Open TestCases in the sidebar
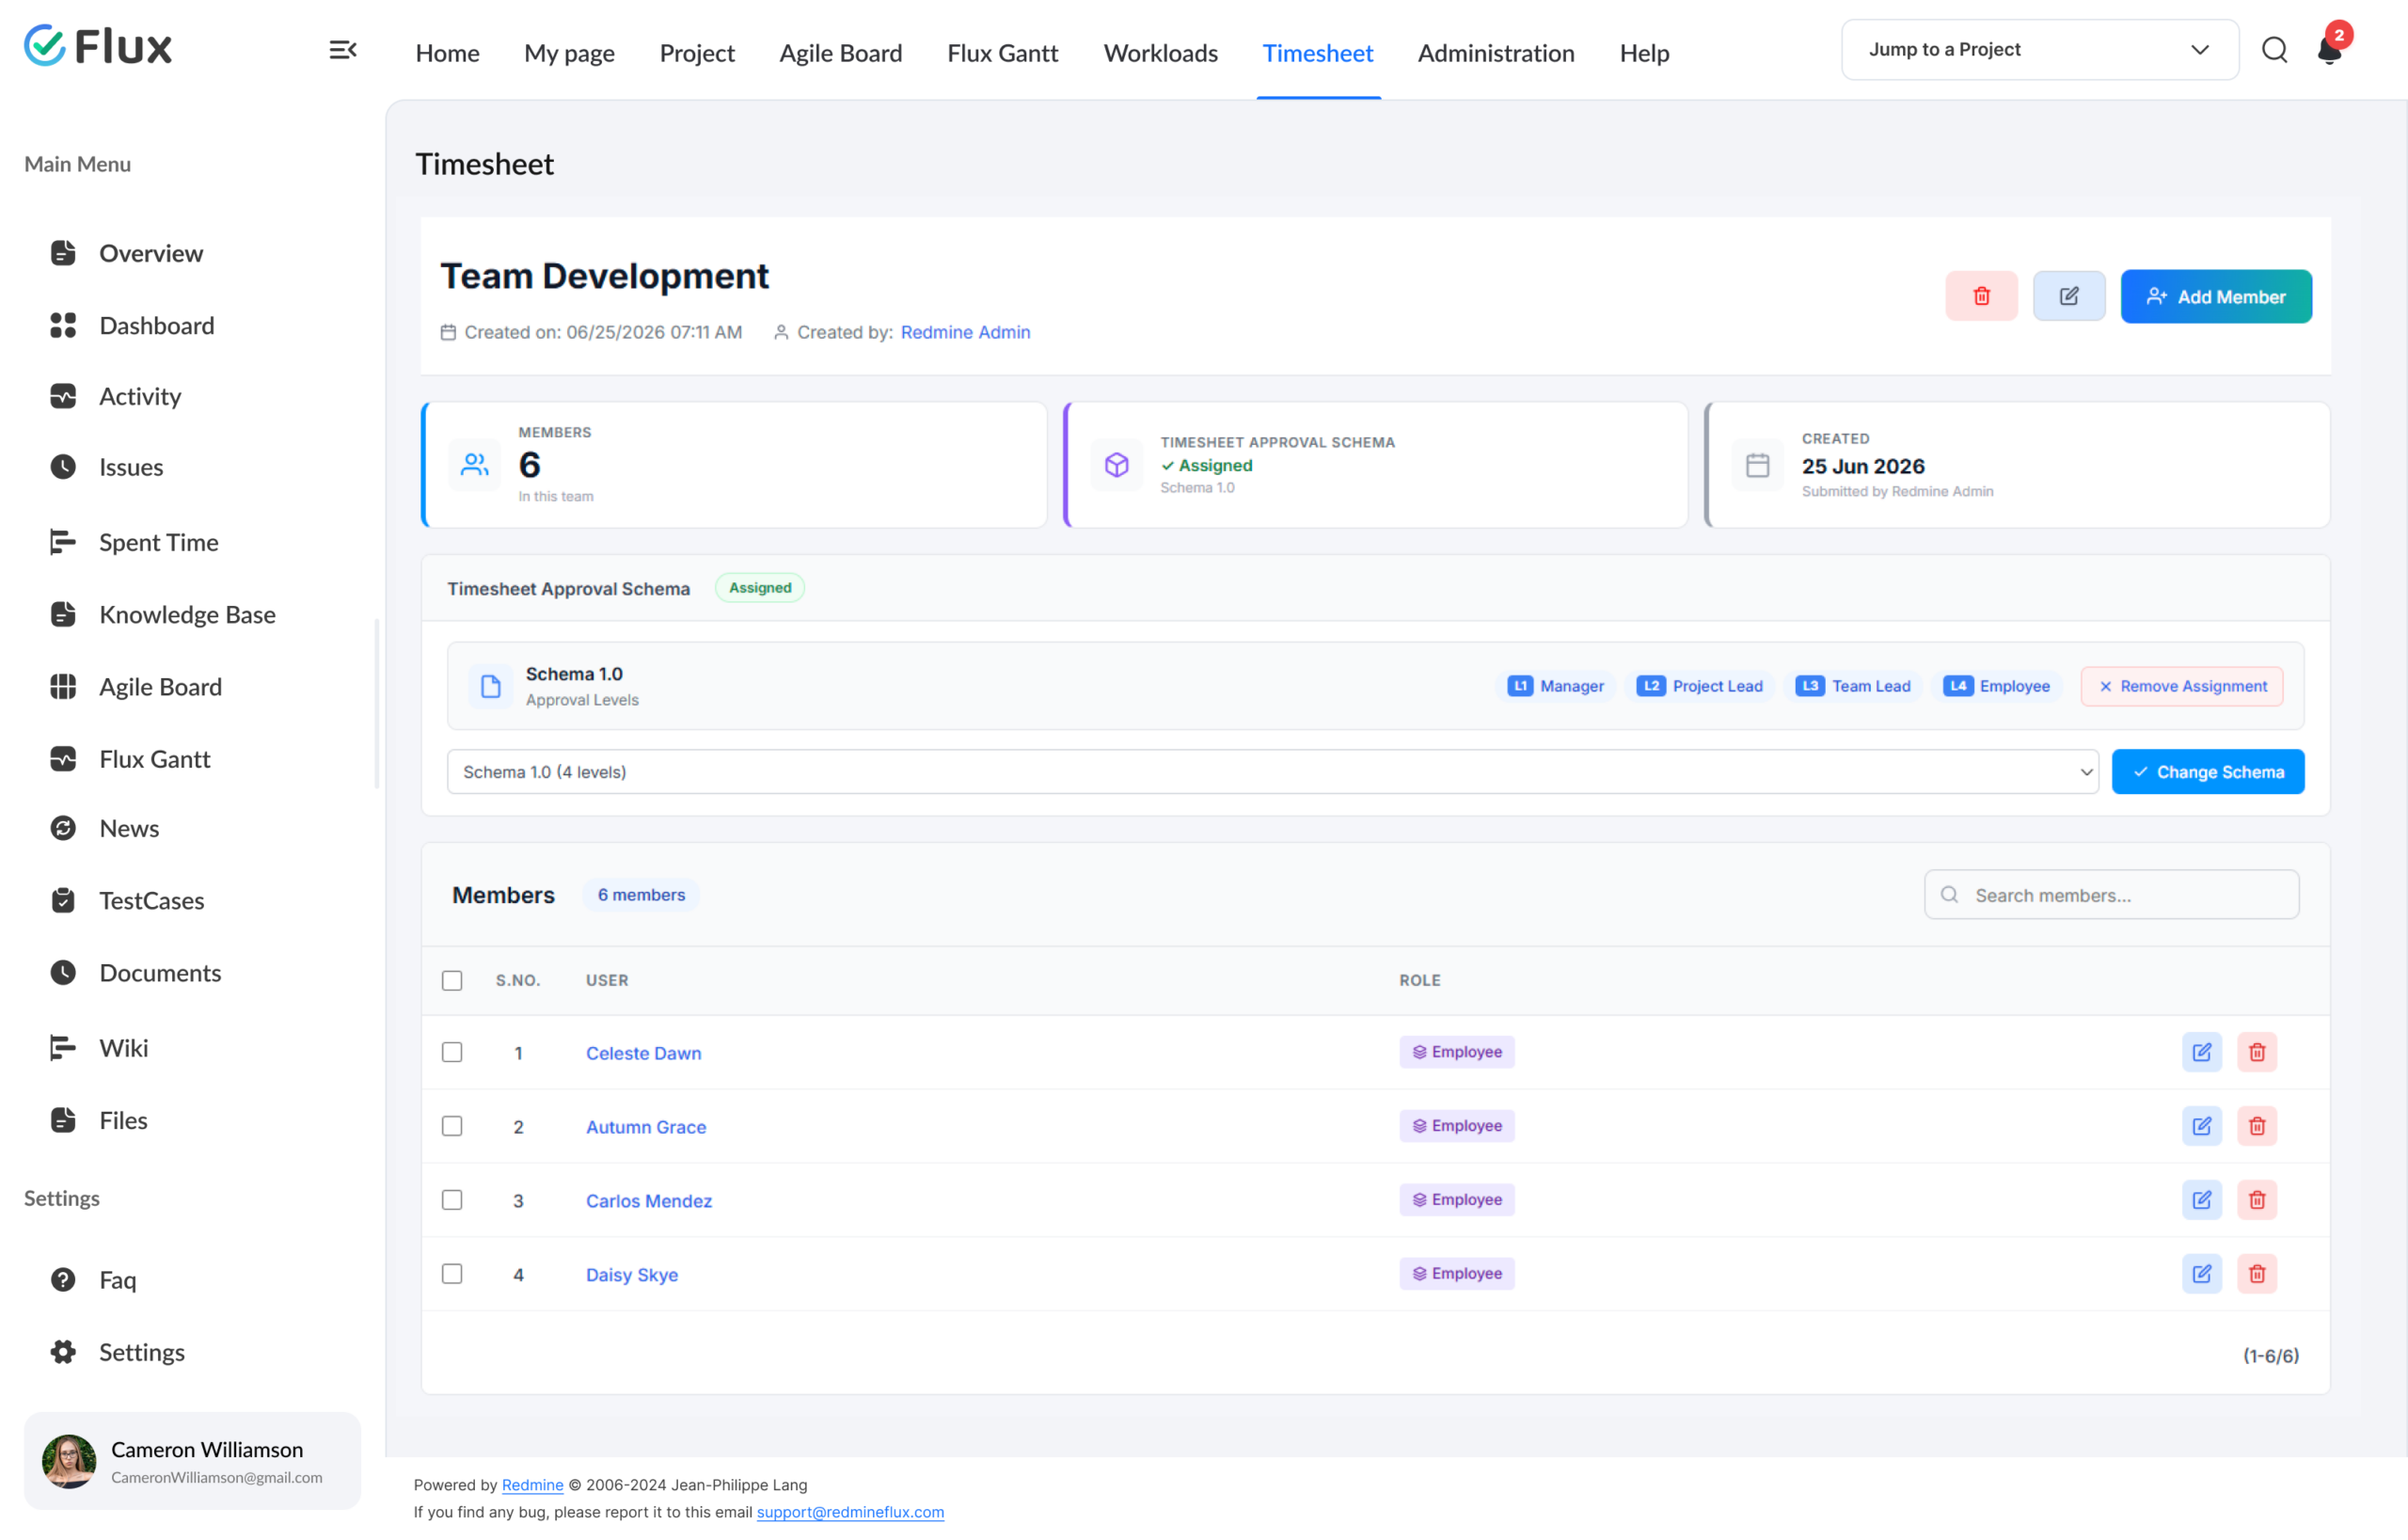The height and width of the screenshot is (1540, 2408). (x=127, y=900)
